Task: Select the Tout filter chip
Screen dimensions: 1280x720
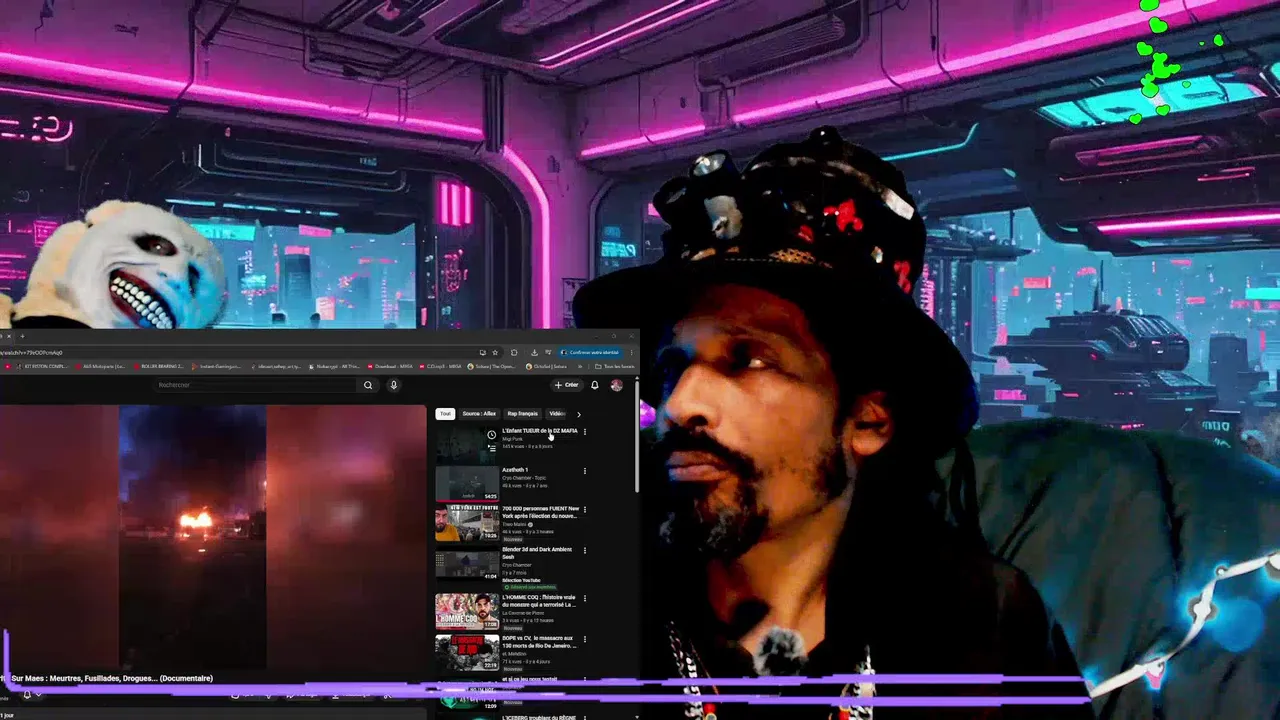Action: 445,414
